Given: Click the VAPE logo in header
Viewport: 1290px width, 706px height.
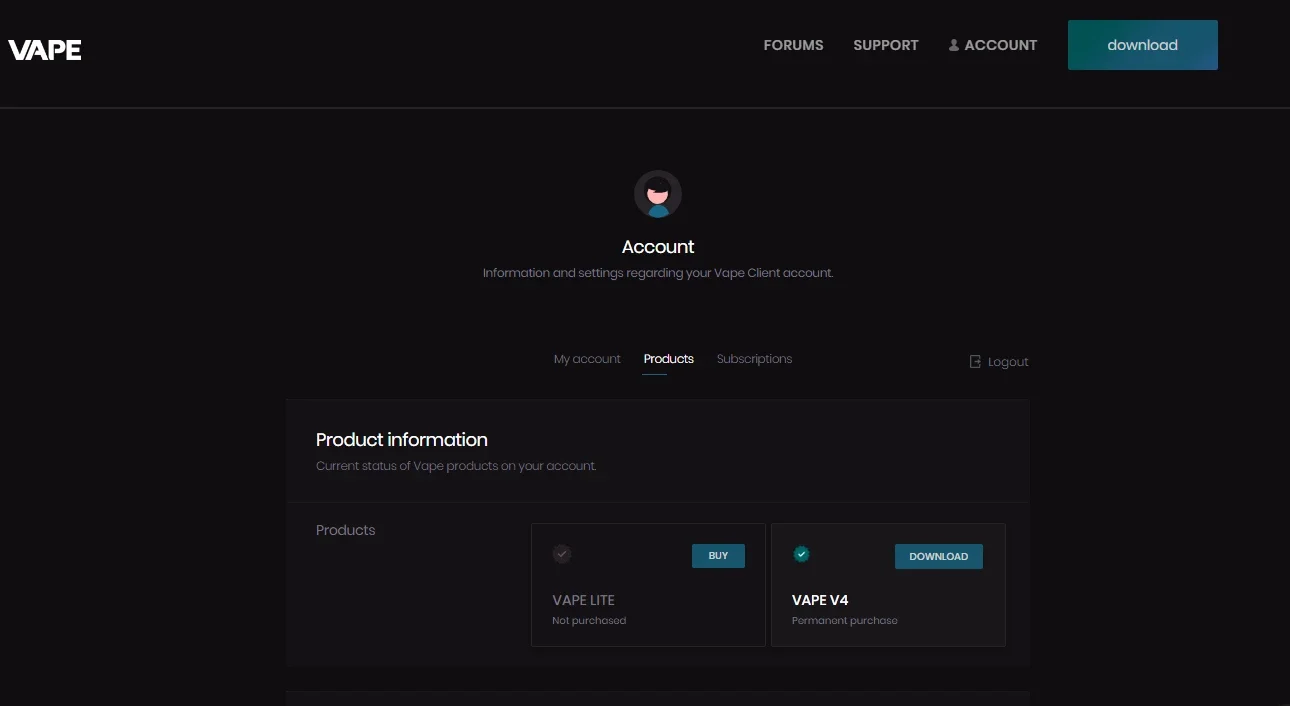Looking at the screenshot, I should point(45,50).
